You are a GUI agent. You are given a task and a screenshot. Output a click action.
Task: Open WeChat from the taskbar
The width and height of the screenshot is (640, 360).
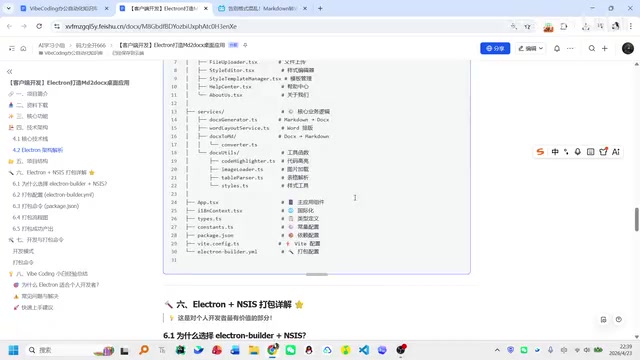pos(290,350)
